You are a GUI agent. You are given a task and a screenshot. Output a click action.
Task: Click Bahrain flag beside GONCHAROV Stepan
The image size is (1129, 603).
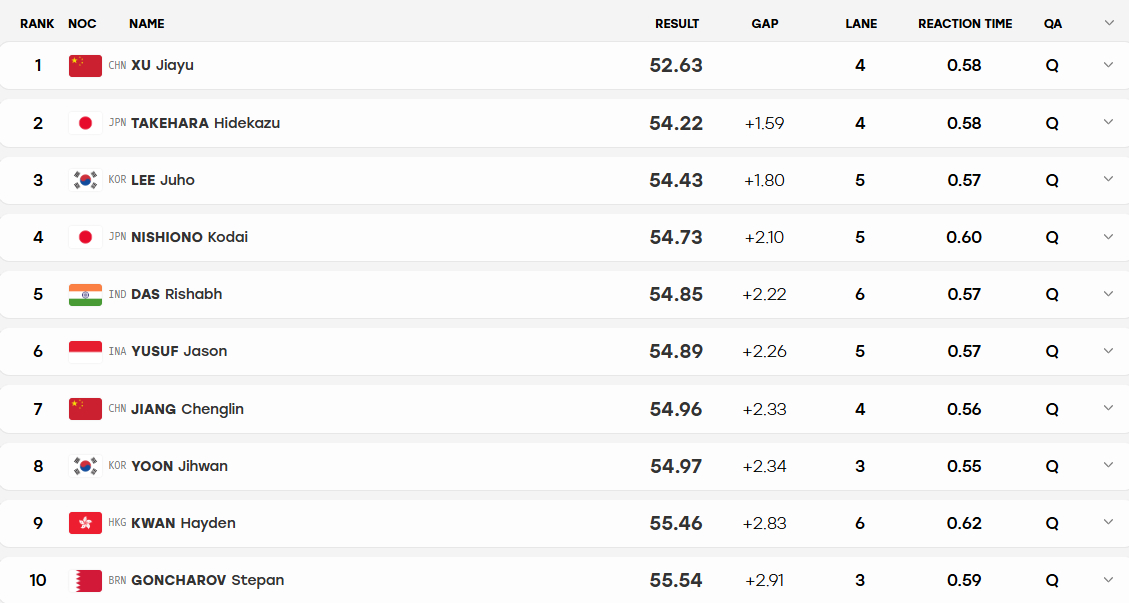[x=85, y=580]
